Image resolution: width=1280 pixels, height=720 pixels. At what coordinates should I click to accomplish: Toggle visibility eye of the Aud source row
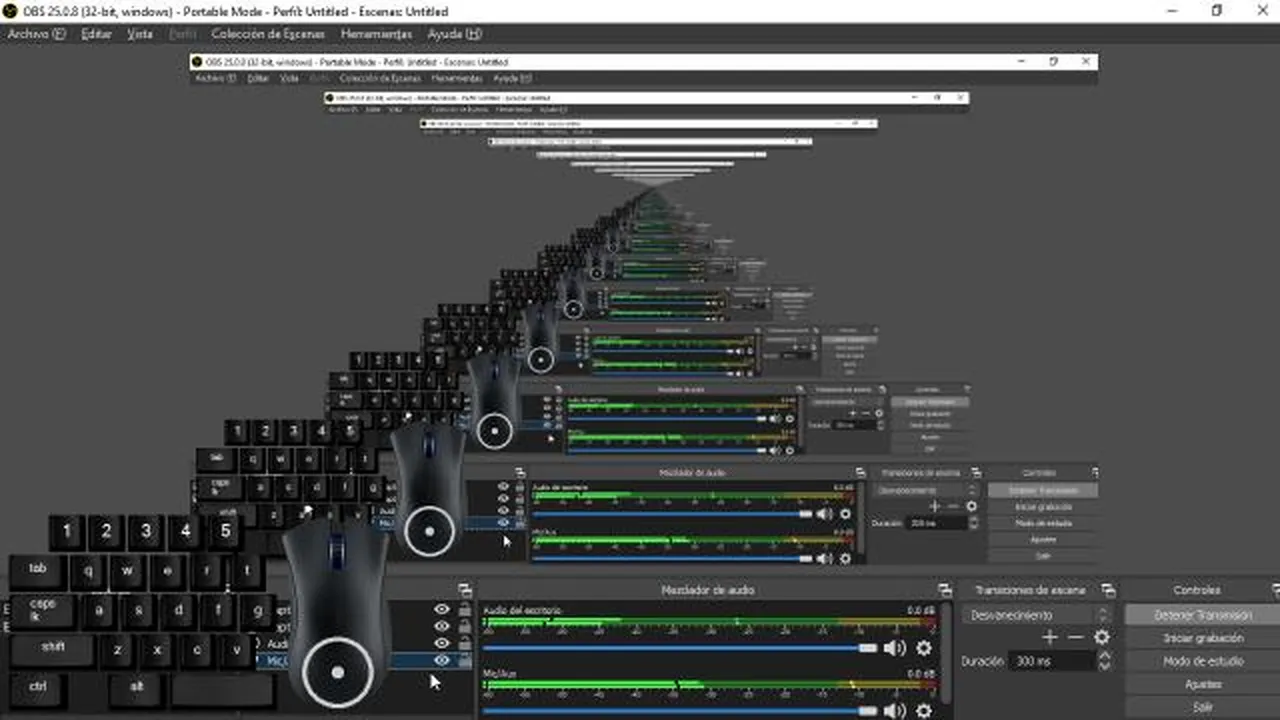(442, 643)
